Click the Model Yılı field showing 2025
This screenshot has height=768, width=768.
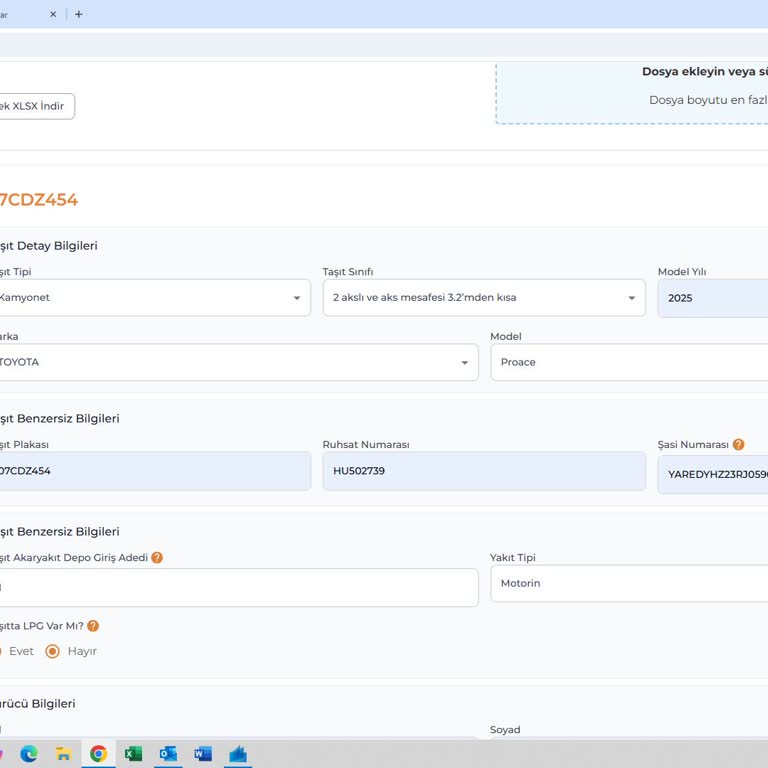[x=712, y=298]
